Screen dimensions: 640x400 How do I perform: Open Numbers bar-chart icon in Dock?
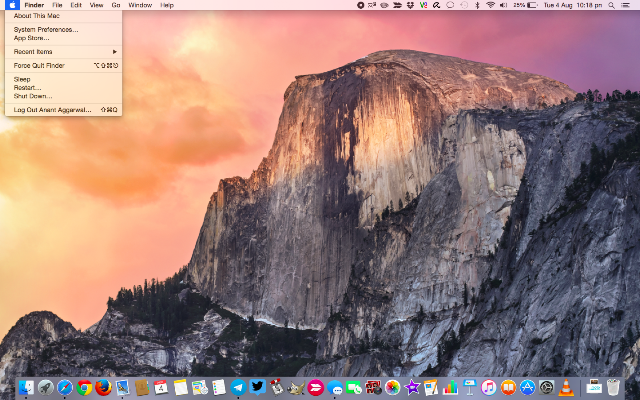[x=450, y=387]
